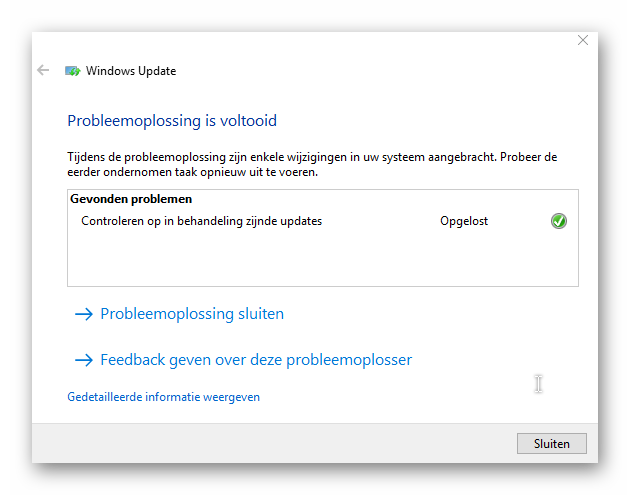630x495 pixels.
Task: Click arrow icon beside Feedback geven
Action: click(84, 360)
